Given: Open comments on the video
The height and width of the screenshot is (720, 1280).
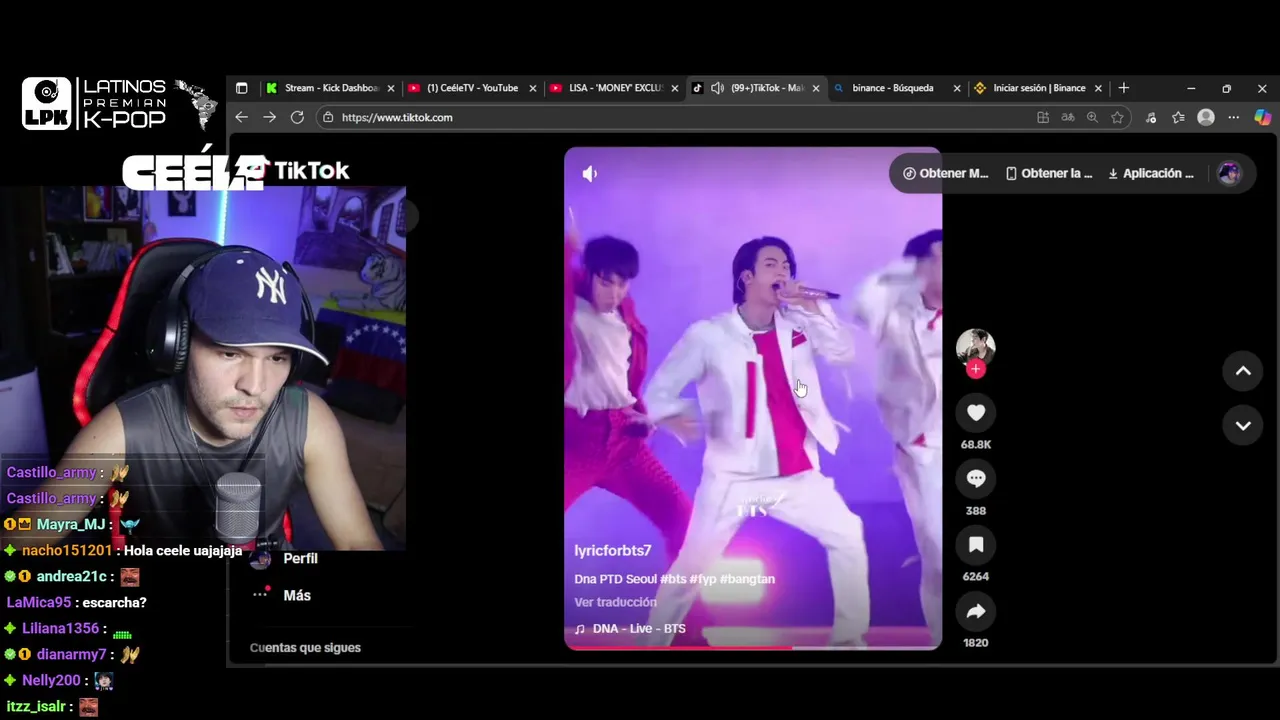Looking at the screenshot, I should (x=976, y=479).
